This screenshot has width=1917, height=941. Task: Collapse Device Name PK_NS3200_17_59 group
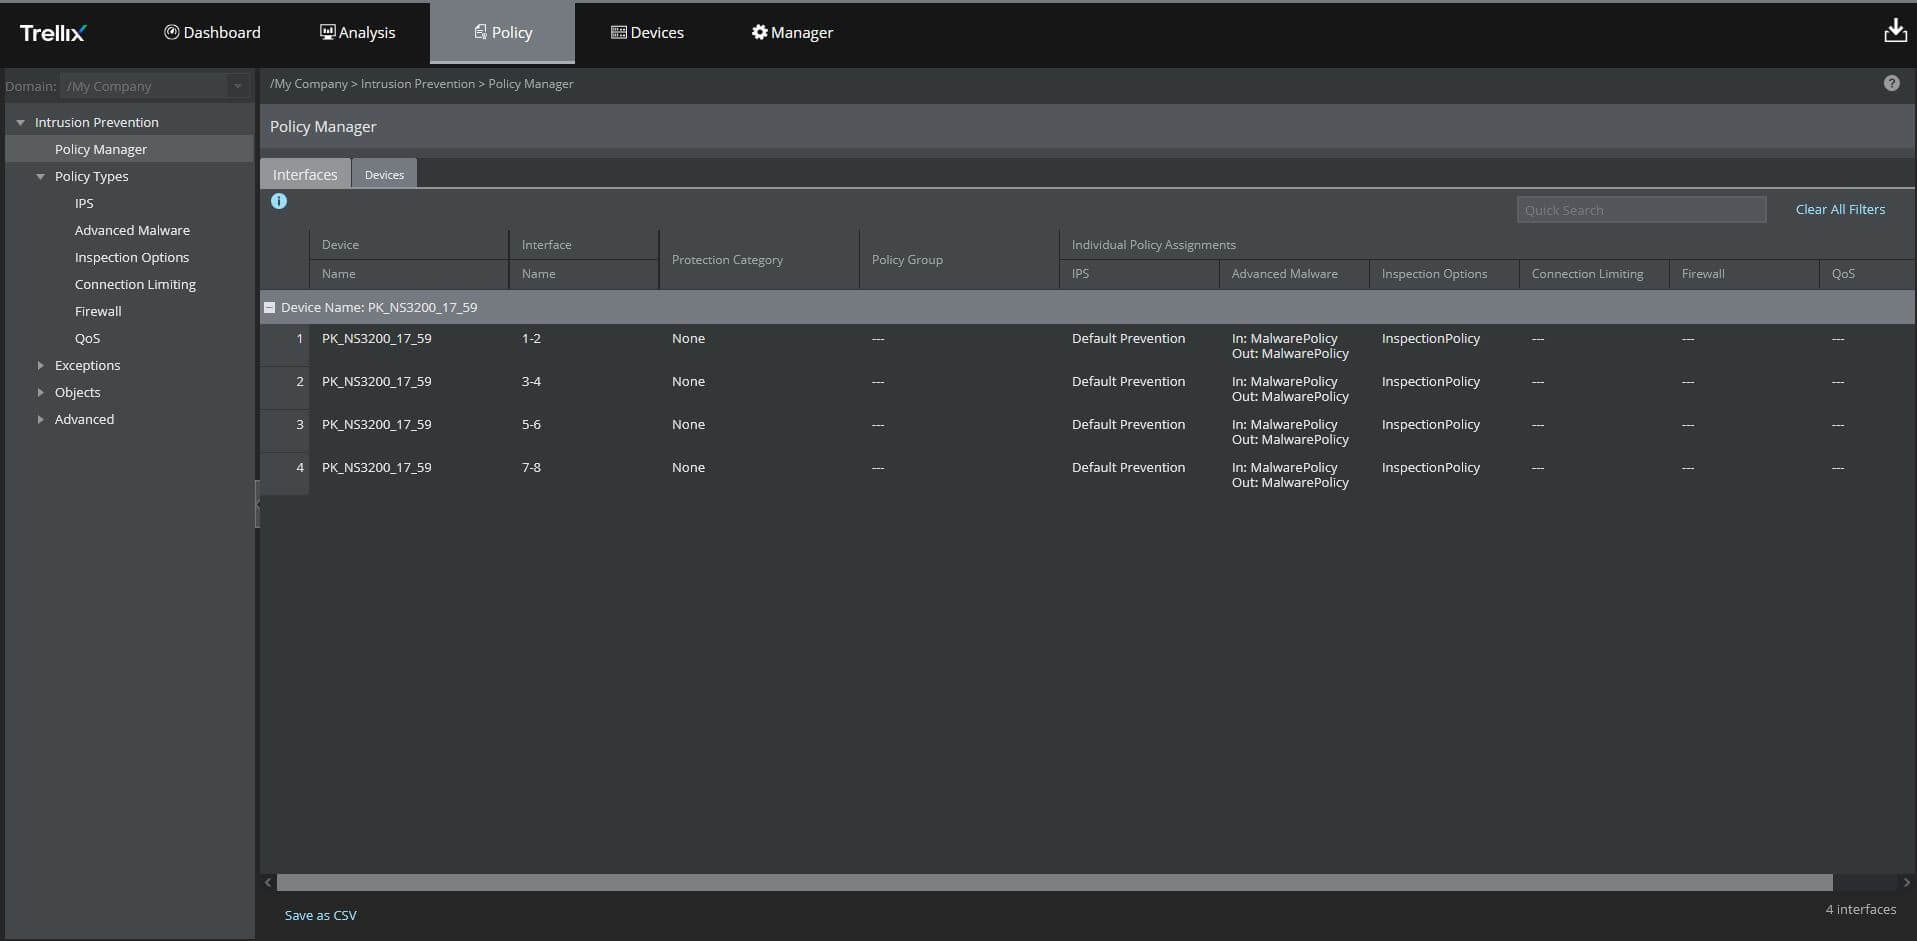point(269,307)
